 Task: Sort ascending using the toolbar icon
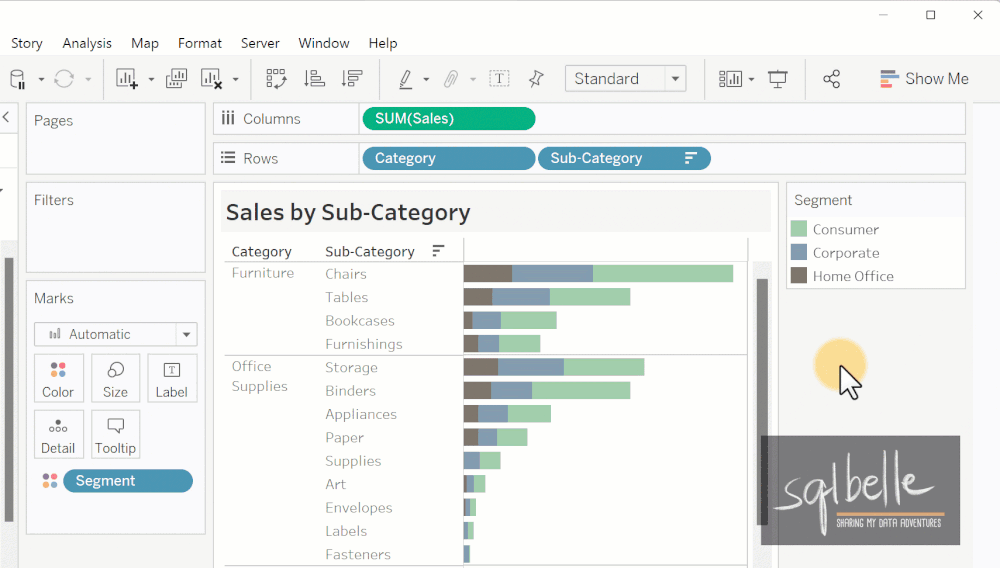point(314,79)
